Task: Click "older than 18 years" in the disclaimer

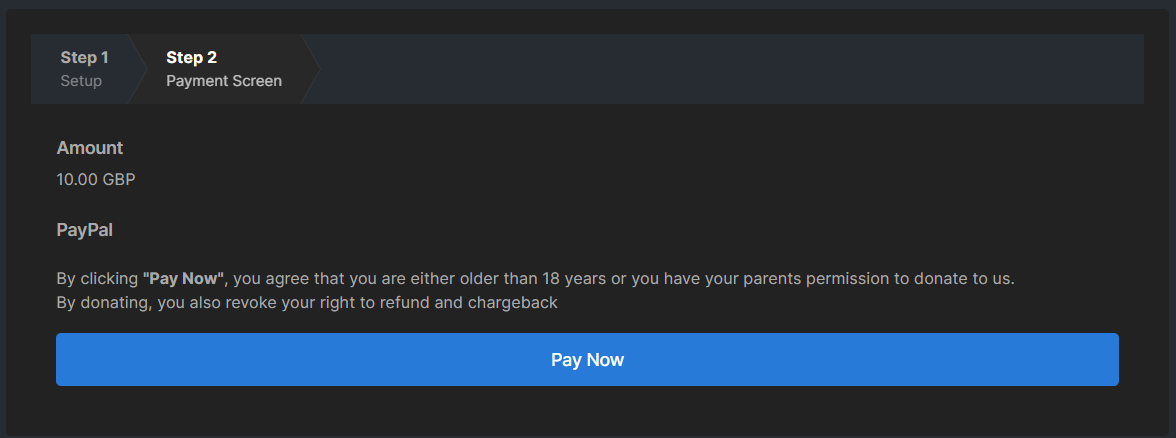Action: (x=529, y=279)
